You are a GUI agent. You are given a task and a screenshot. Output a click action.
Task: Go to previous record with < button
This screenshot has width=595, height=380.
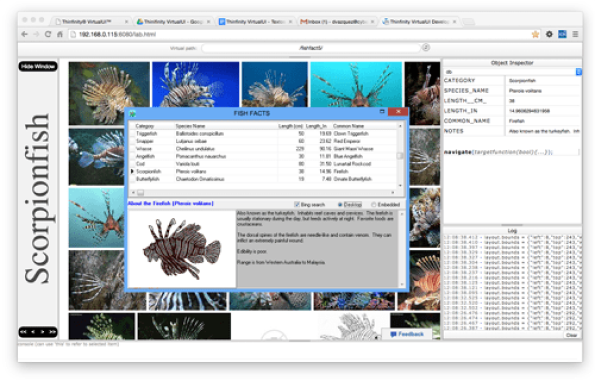coord(33,332)
